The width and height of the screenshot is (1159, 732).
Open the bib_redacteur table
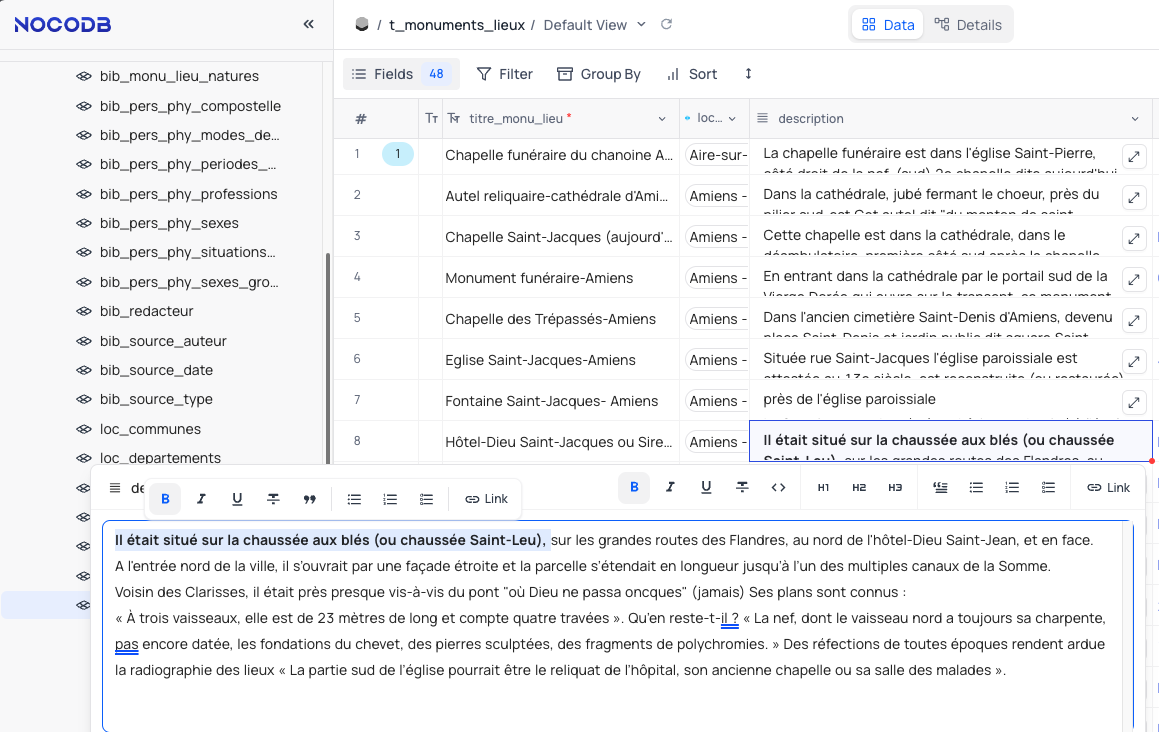tap(146, 311)
